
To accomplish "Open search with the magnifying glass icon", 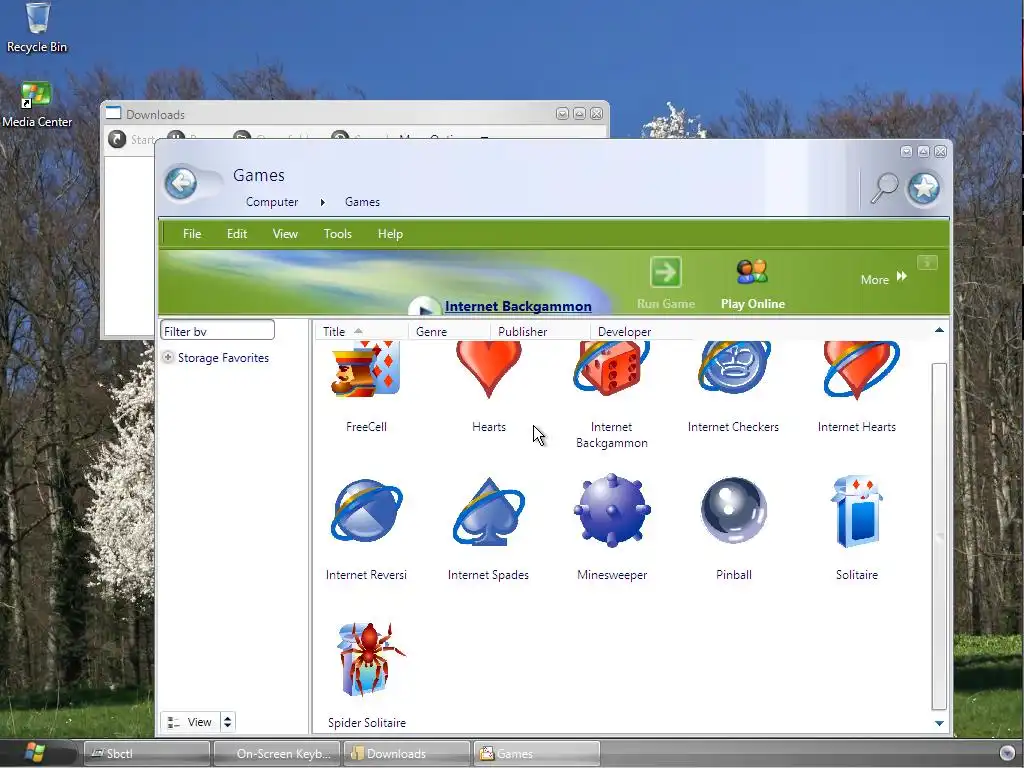I will tap(884, 189).
